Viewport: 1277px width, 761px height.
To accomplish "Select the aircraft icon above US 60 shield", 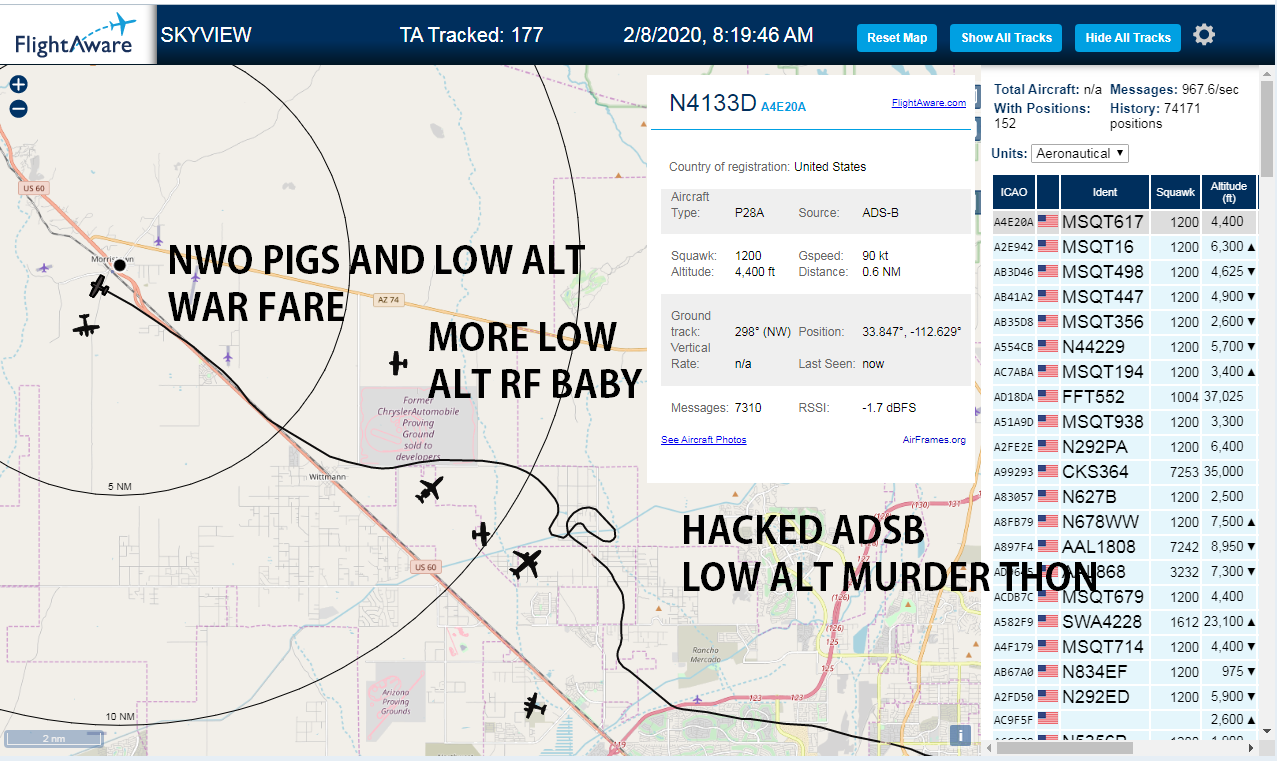I will [482, 534].
